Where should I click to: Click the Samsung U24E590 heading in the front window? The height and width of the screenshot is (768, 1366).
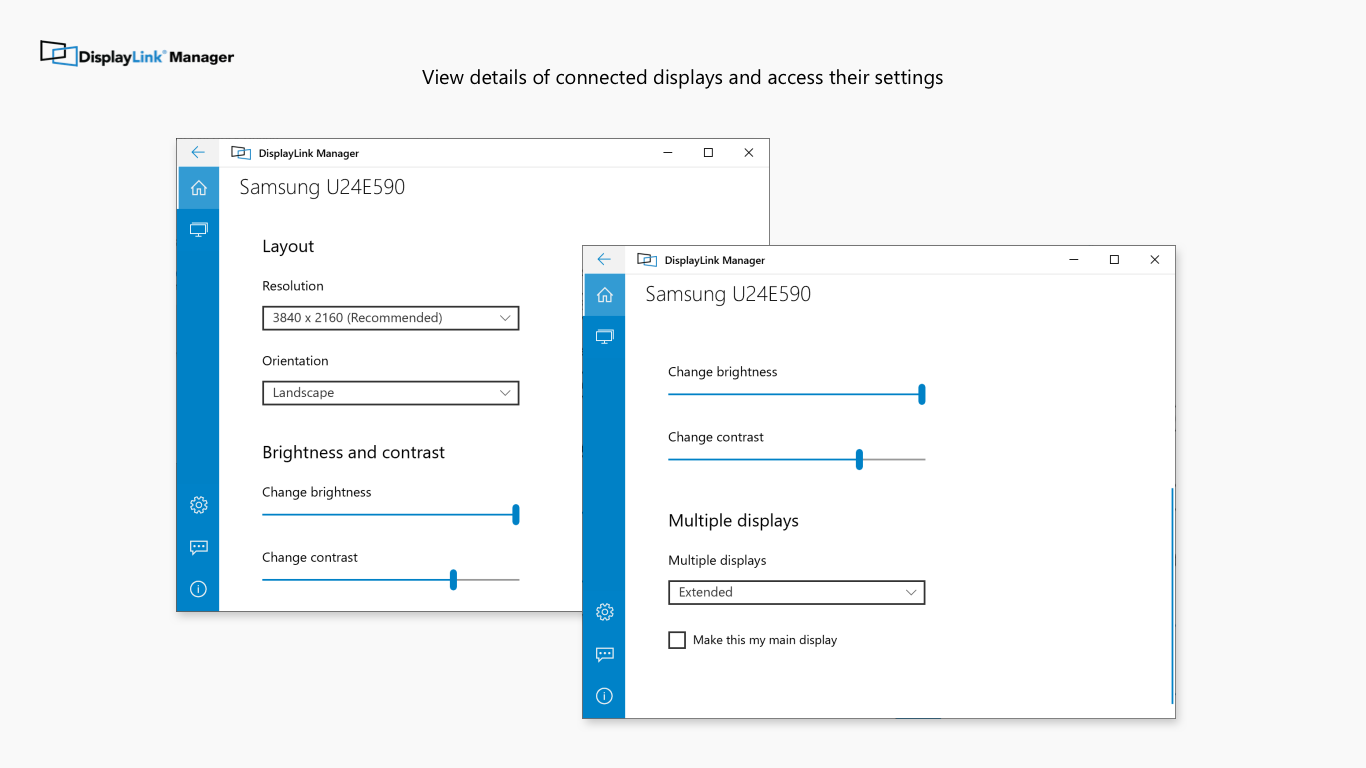point(729,294)
